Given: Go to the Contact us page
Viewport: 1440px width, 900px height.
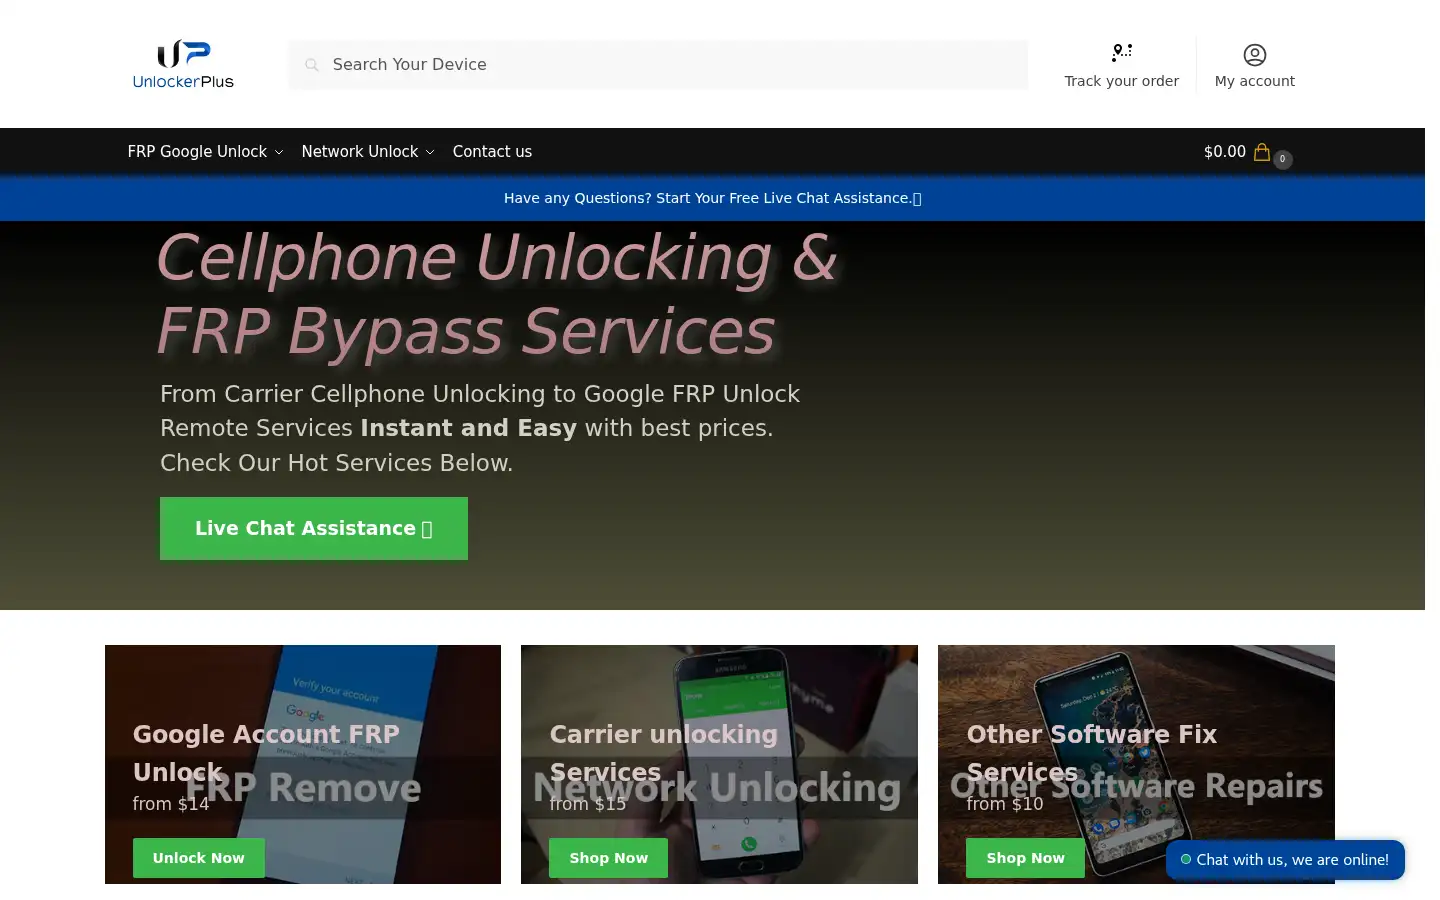Looking at the screenshot, I should tap(492, 152).
